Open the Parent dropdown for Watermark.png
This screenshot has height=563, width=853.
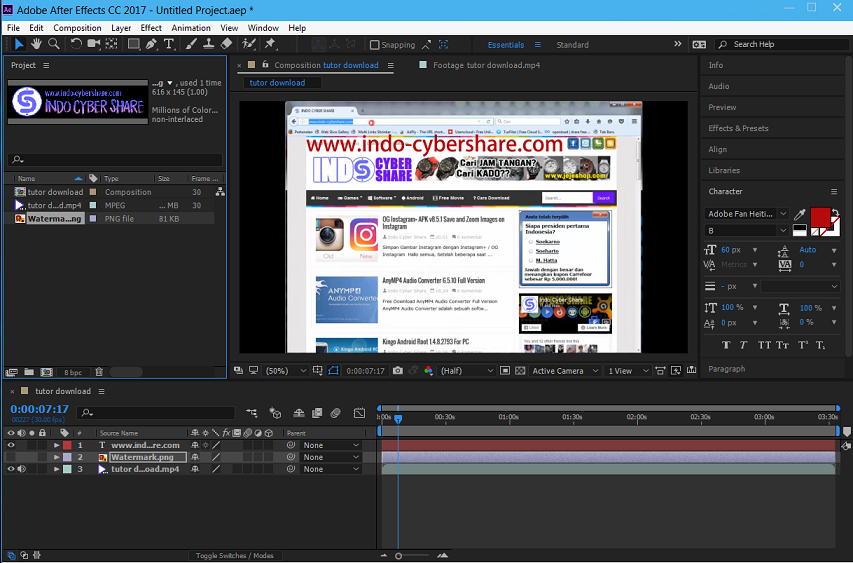coord(331,457)
